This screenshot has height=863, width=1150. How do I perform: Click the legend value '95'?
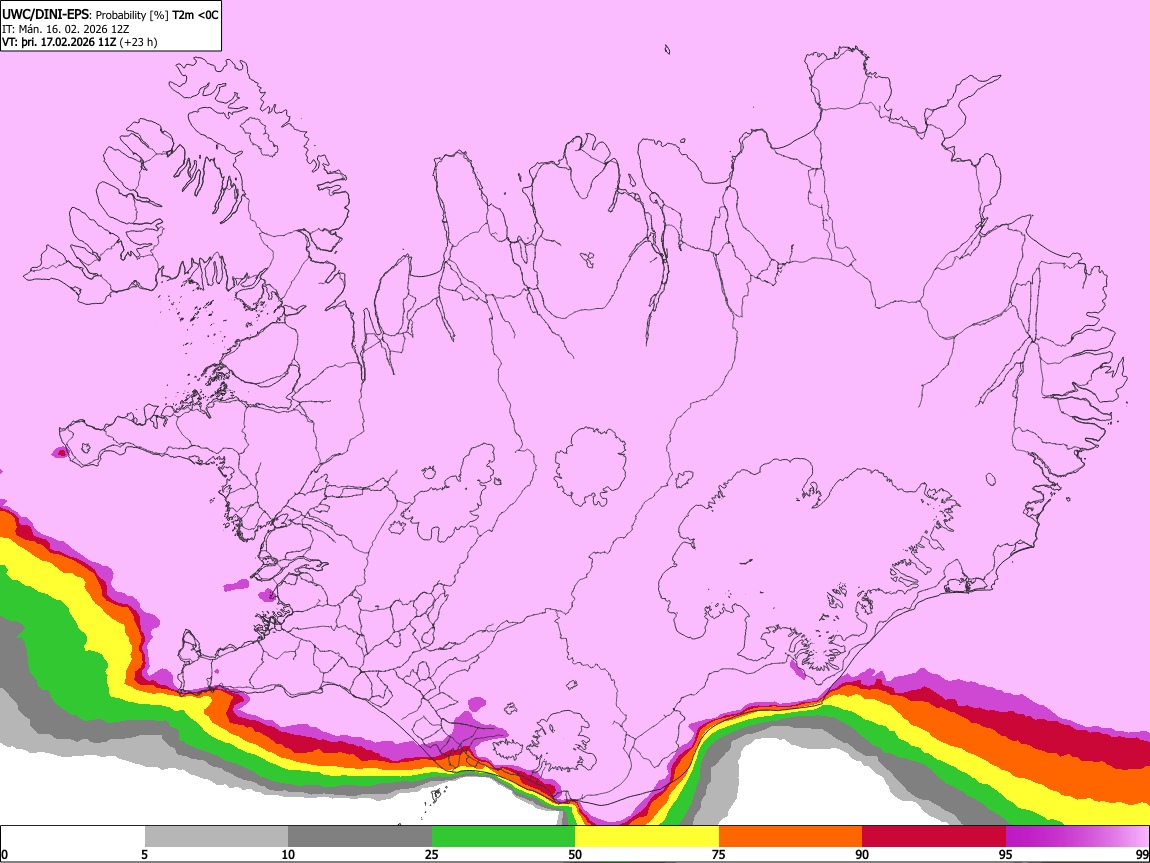pos(1006,854)
